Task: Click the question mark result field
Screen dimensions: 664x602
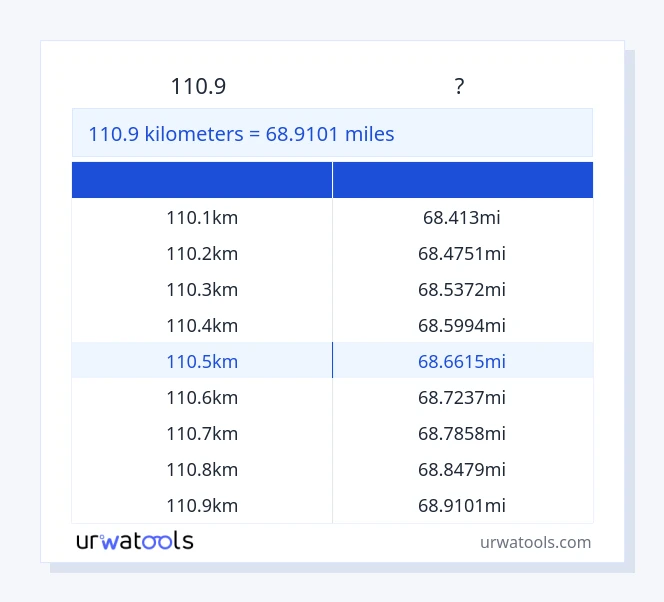Action: coord(459,87)
